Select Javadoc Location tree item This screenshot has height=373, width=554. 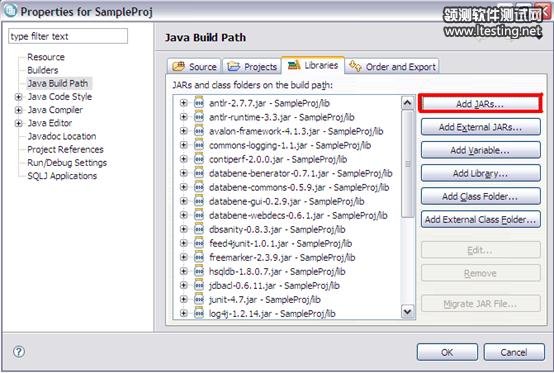click(x=62, y=136)
